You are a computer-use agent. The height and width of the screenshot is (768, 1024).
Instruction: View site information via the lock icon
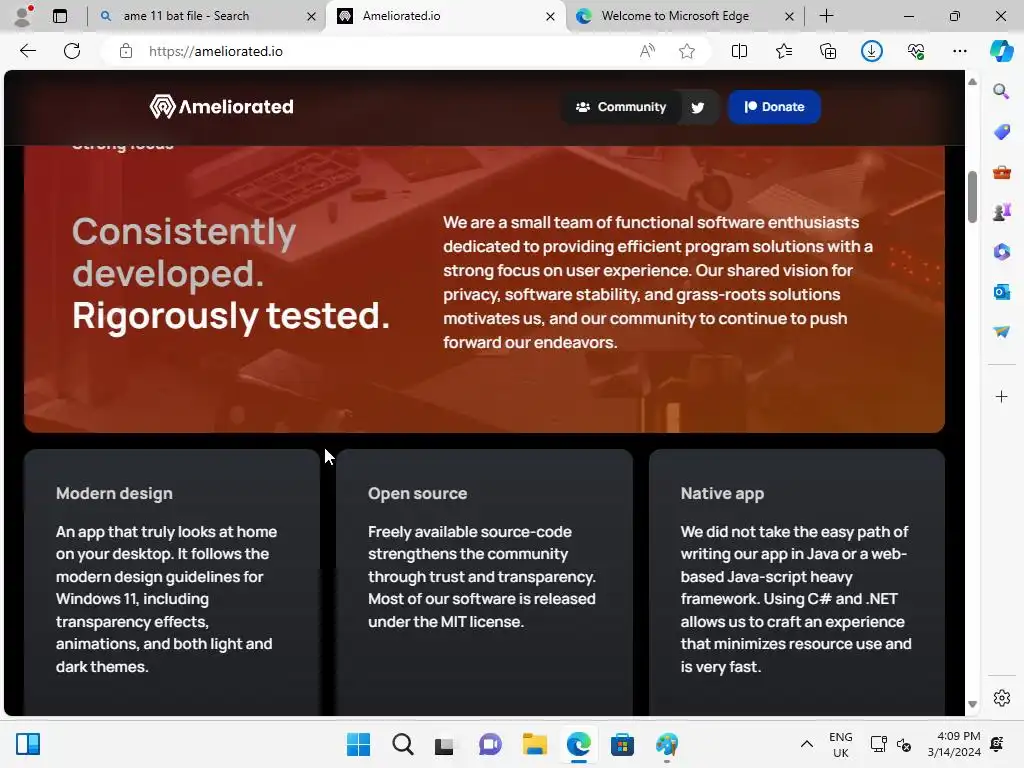pyautogui.click(x=126, y=51)
